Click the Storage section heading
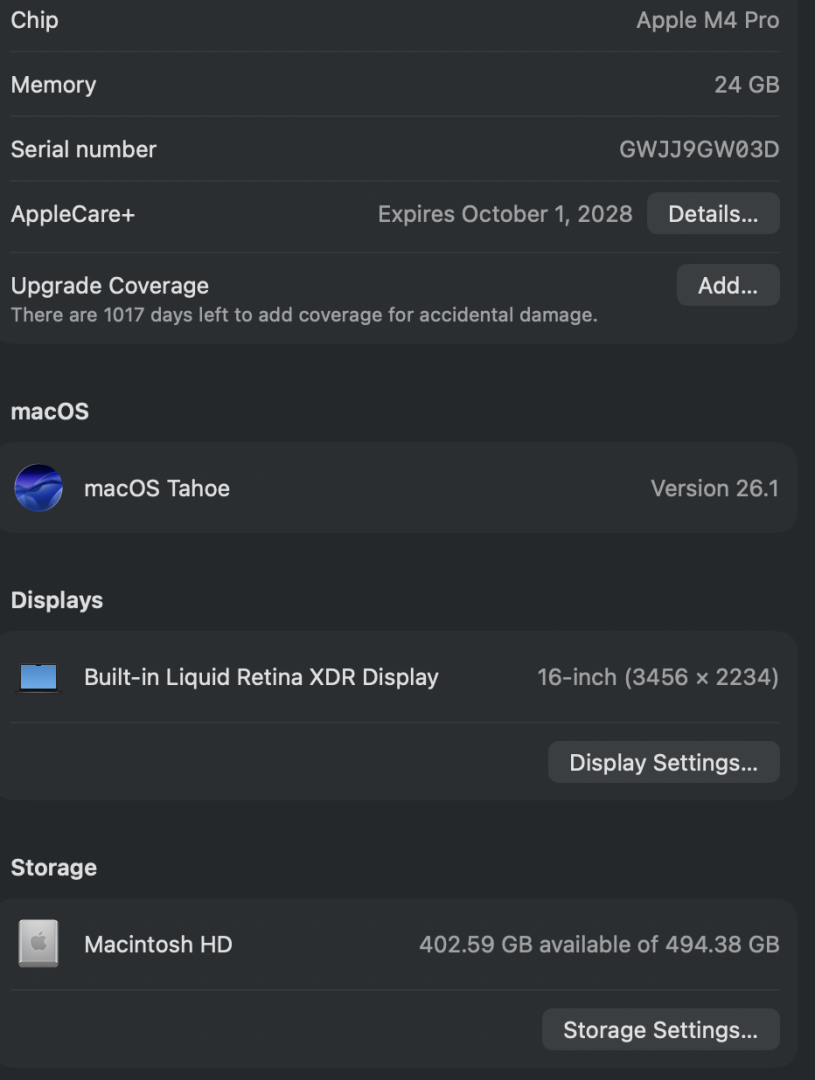Image resolution: width=815 pixels, height=1080 pixels. (x=54, y=867)
